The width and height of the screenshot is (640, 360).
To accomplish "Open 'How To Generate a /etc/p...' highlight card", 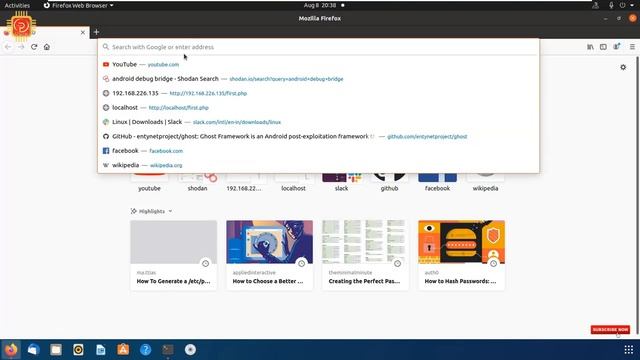I will click(x=173, y=256).
